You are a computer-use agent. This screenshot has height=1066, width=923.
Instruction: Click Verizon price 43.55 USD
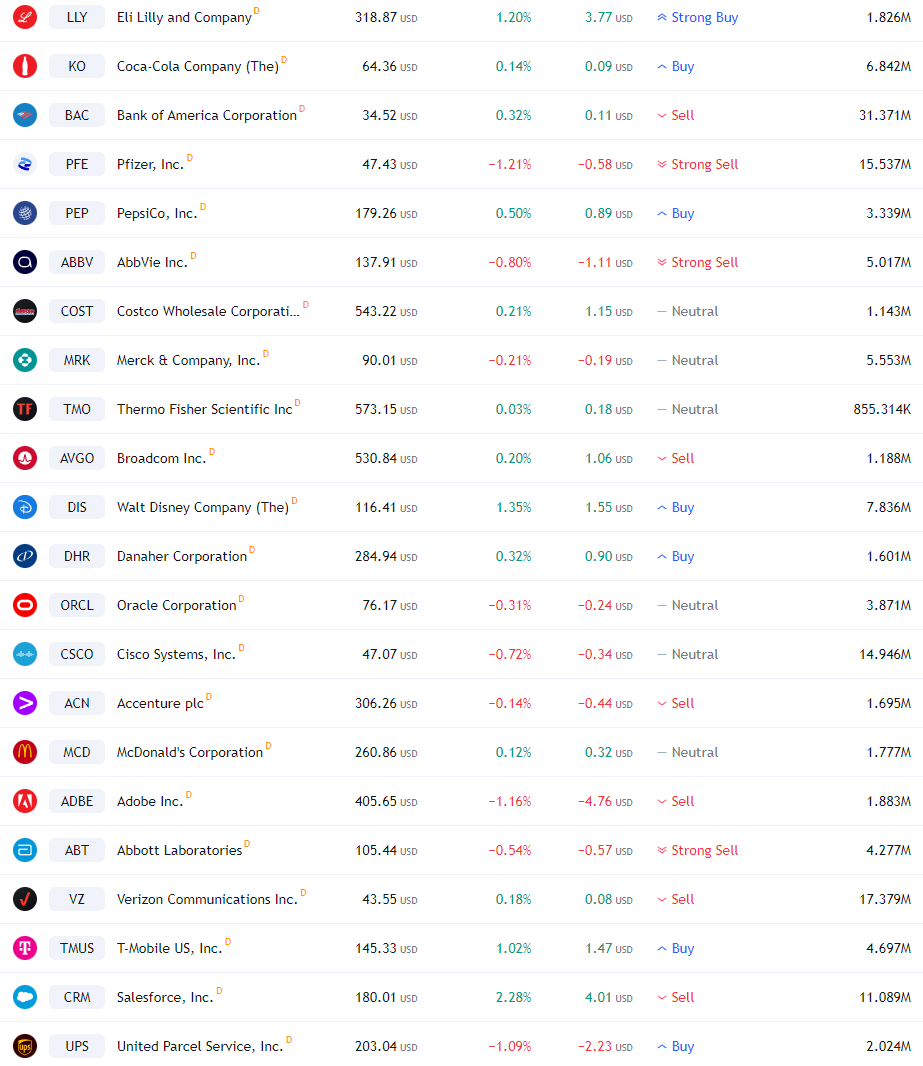coord(389,899)
